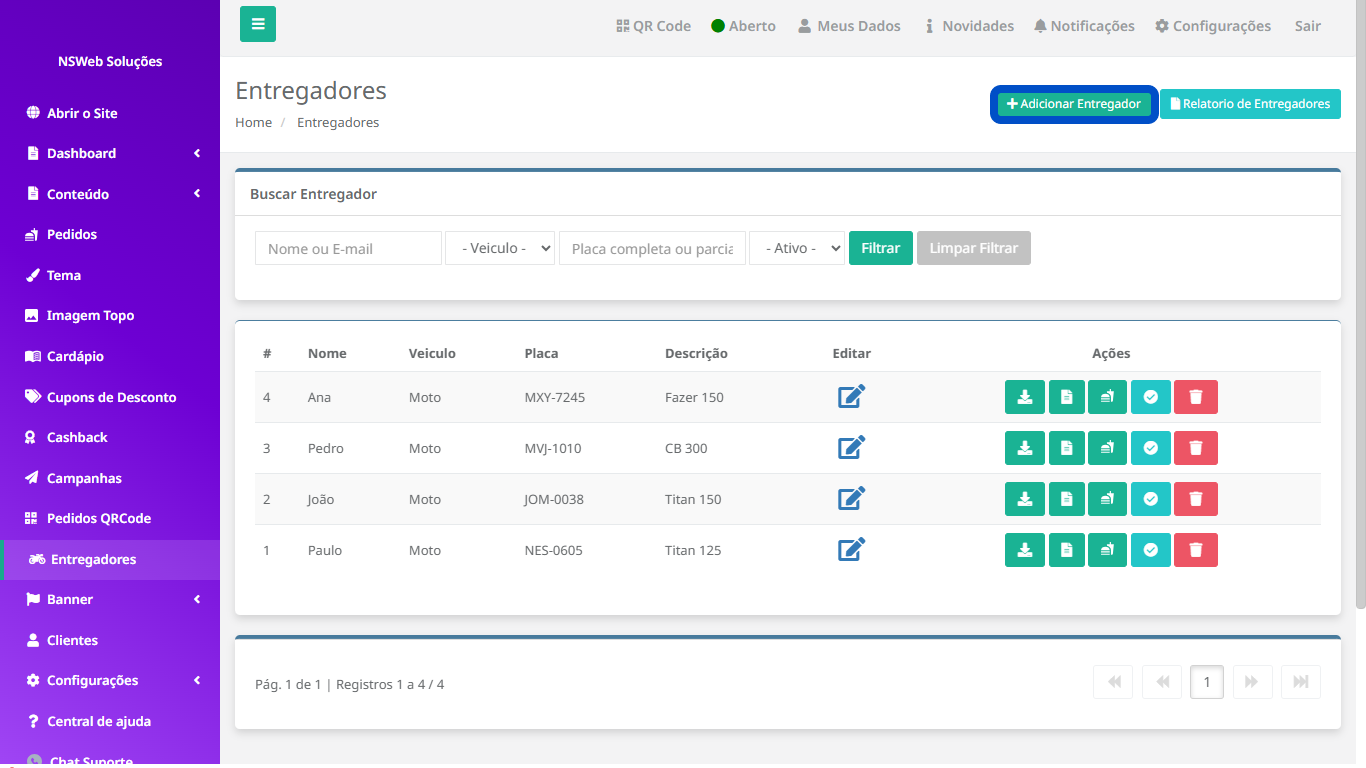Click Abrir o Site in the sidebar
Screen dimensions: 1366x768
point(110,113)
